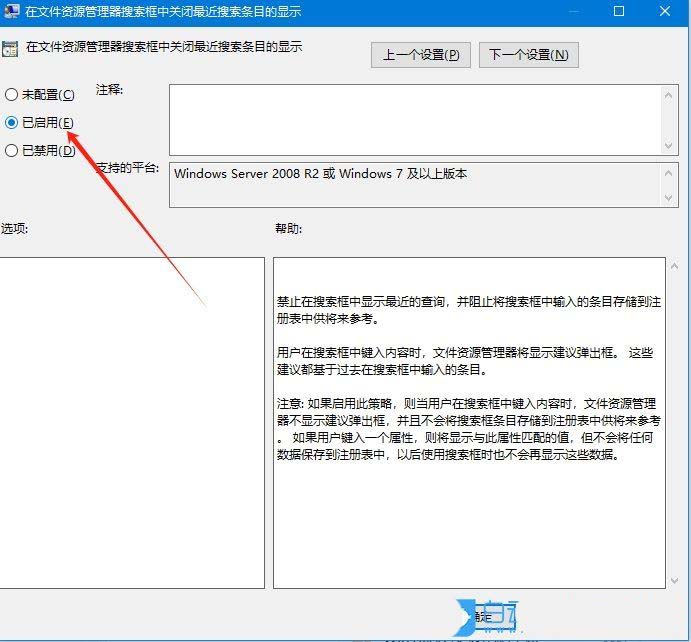Screen dimensions: 691x642
Task: Click the up arrow of the comment scrollbar
Action: tap(669, 95)
